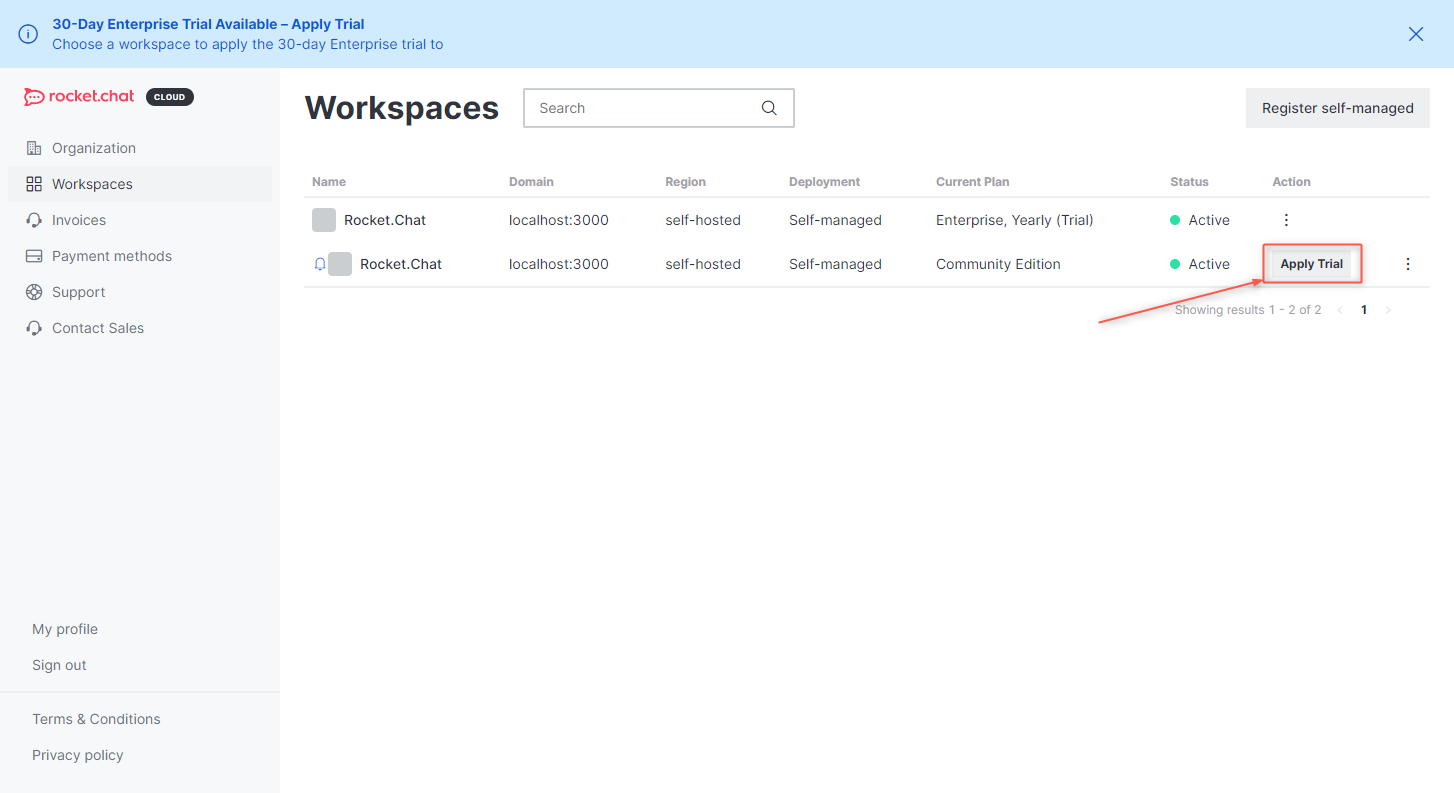
Task: Click self-hosted region in Enterprise trial row
Action: click(703, 220)
